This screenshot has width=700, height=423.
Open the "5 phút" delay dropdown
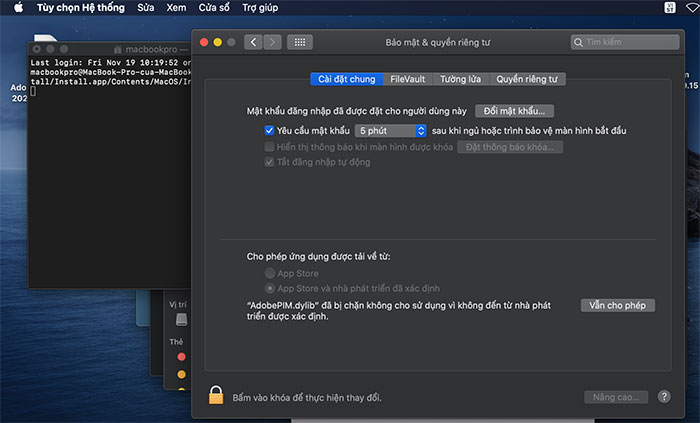pyautogui.click(x=392, y=131)
